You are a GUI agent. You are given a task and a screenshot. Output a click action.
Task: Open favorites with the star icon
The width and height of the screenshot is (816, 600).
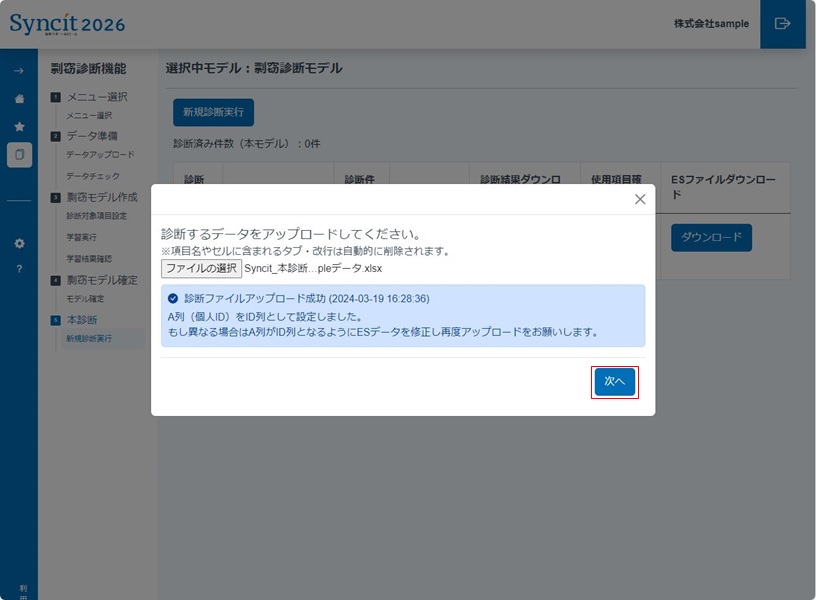coord(18,127)
